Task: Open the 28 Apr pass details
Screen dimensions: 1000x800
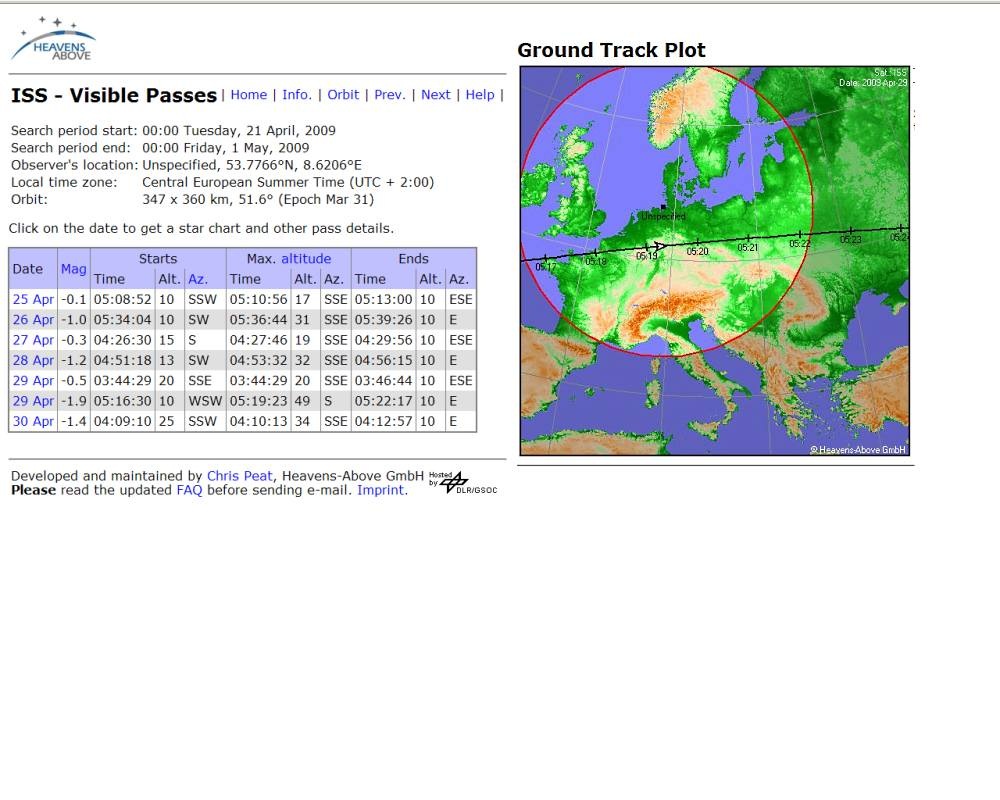Action: [x=33, y=360]
